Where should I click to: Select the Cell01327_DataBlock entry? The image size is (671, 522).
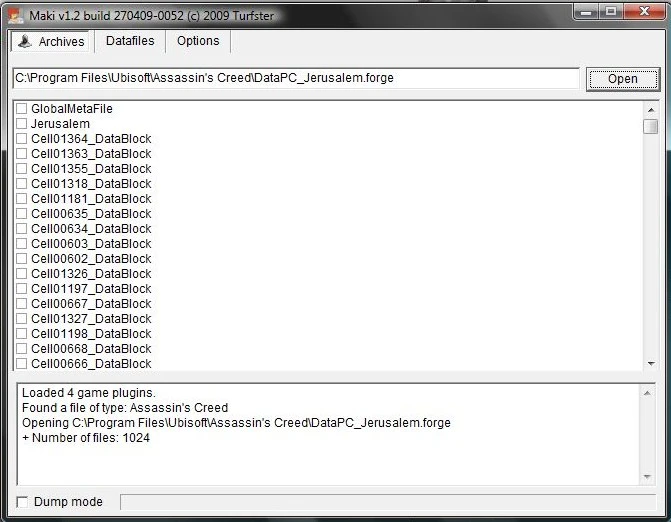[x=91, y=319]
